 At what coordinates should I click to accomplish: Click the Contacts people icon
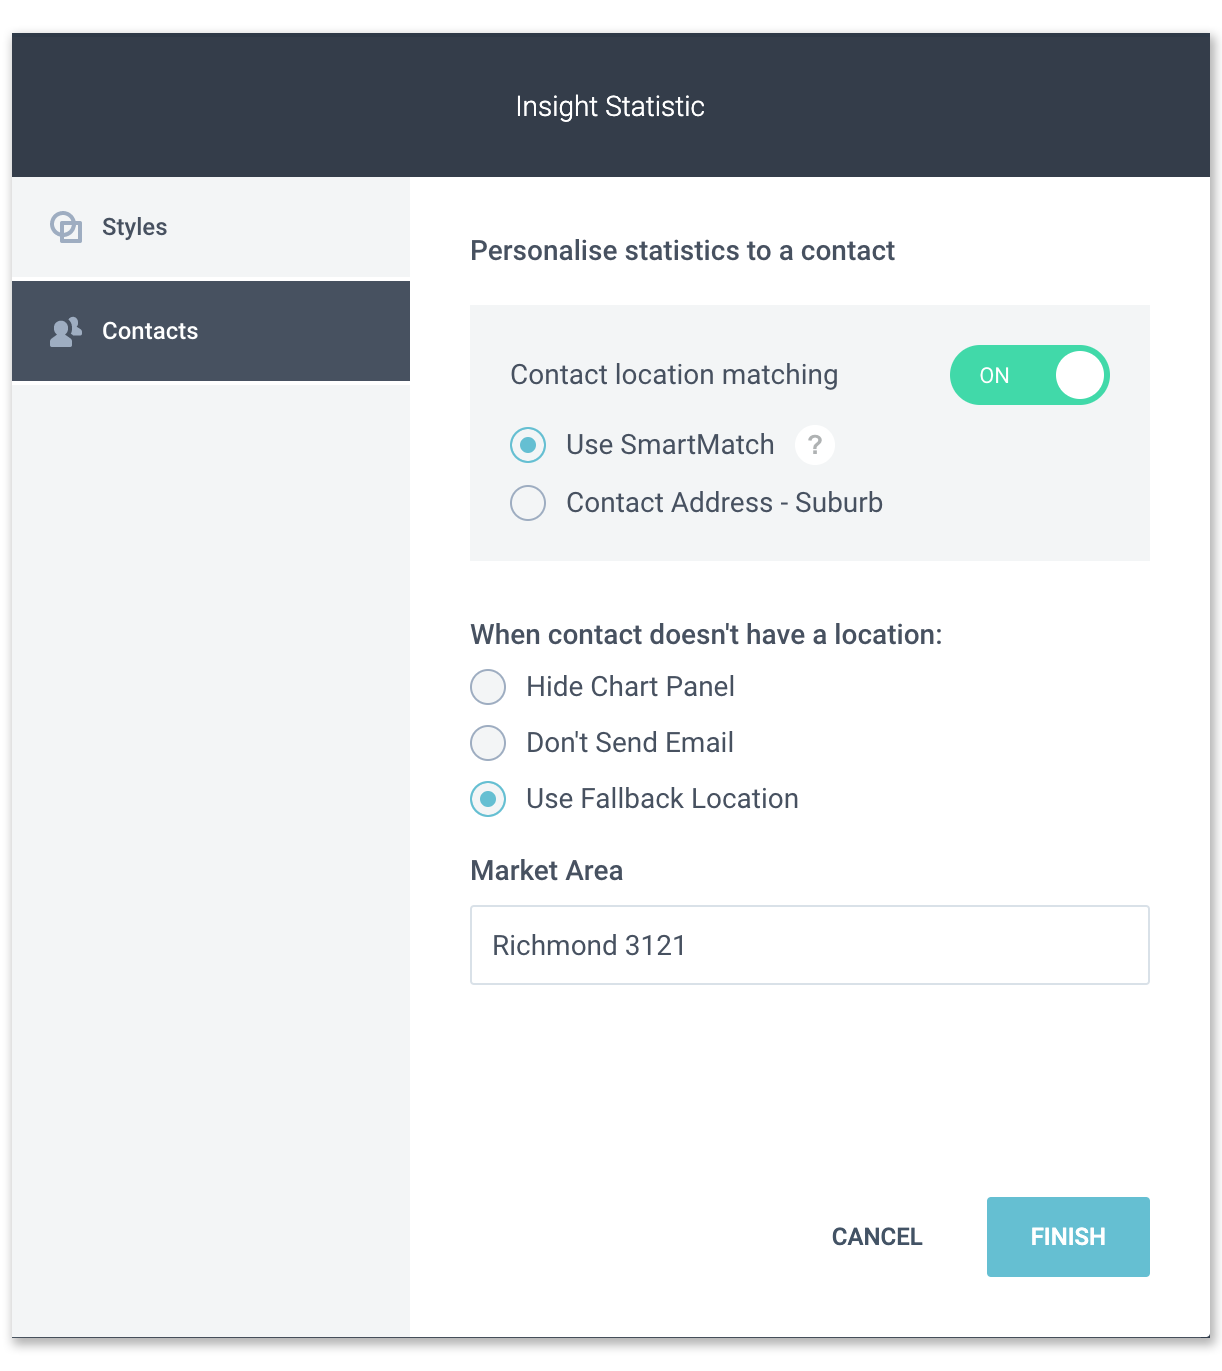click(x=66, y=332)
